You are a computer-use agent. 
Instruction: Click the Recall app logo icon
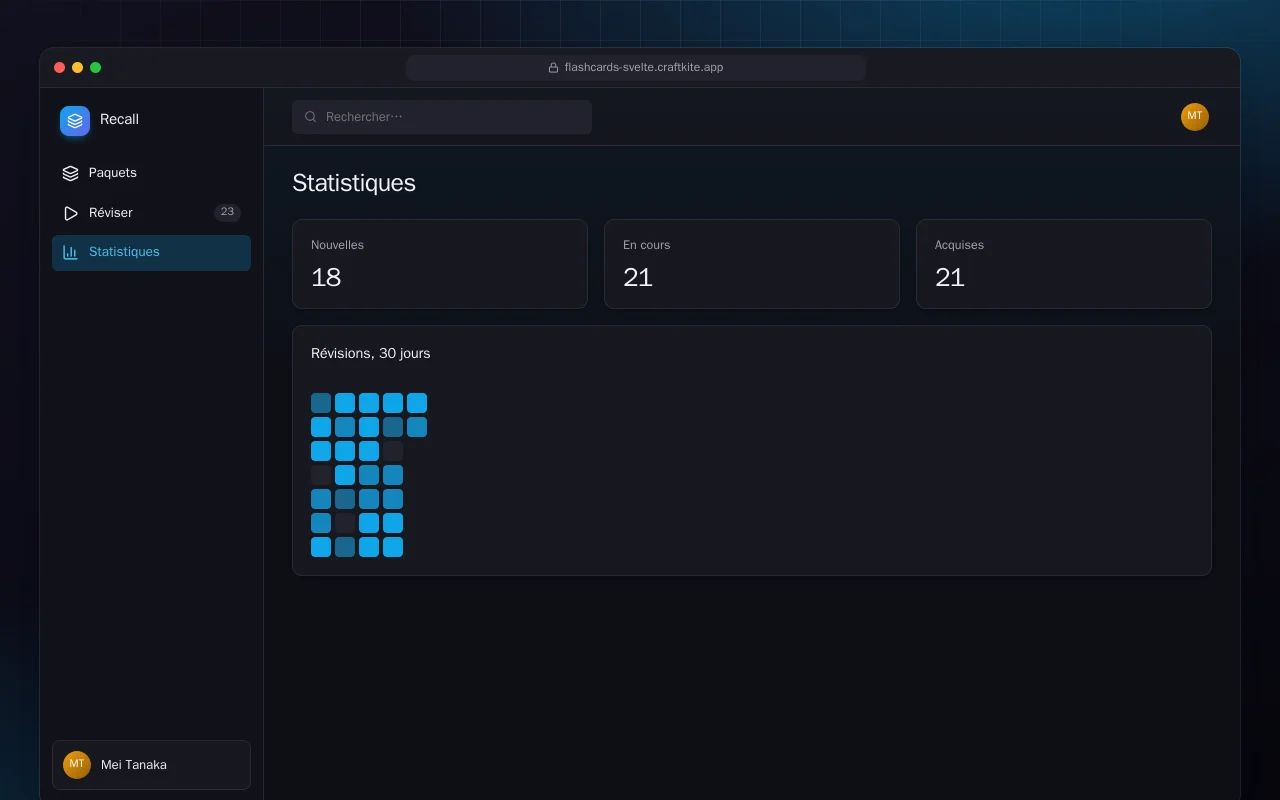pyautogui.click(x=75, y=121)
